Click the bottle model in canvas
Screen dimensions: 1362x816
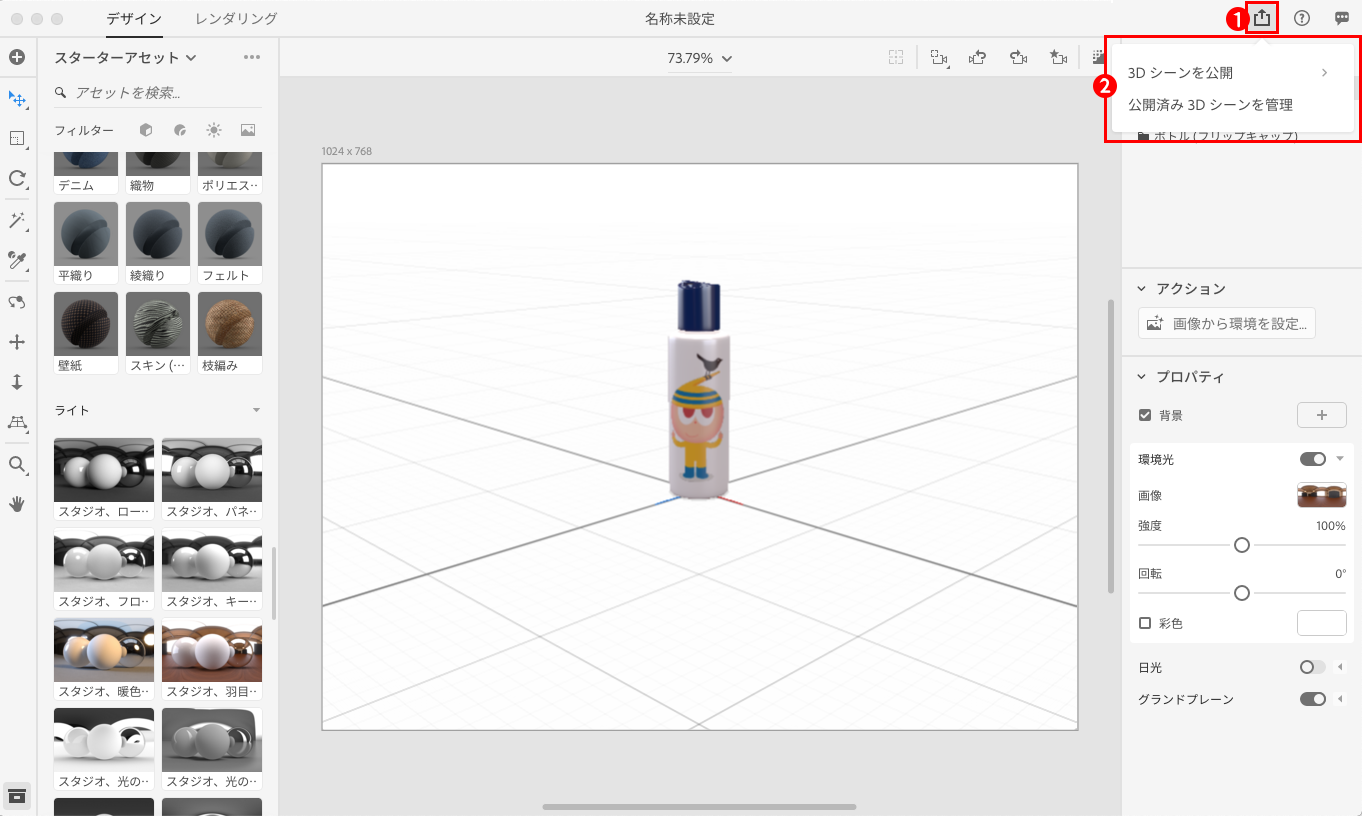click(699, 390)
